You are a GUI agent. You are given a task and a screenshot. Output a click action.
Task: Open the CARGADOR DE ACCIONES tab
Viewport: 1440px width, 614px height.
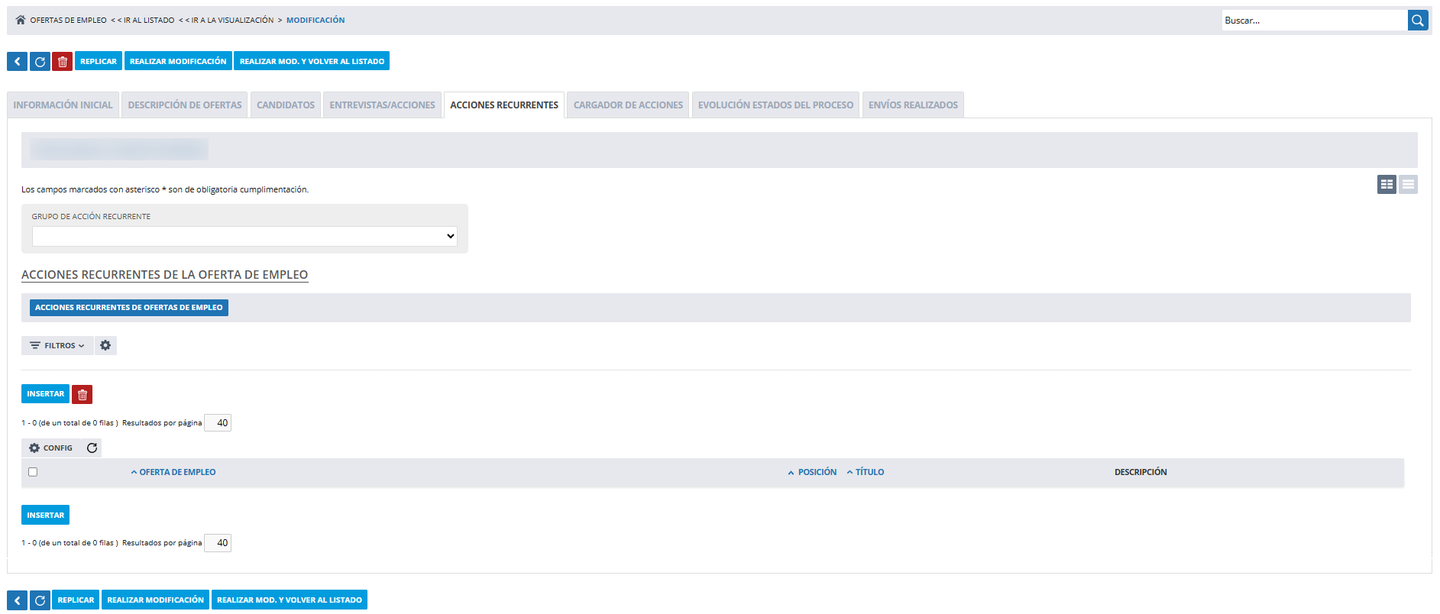628,105
